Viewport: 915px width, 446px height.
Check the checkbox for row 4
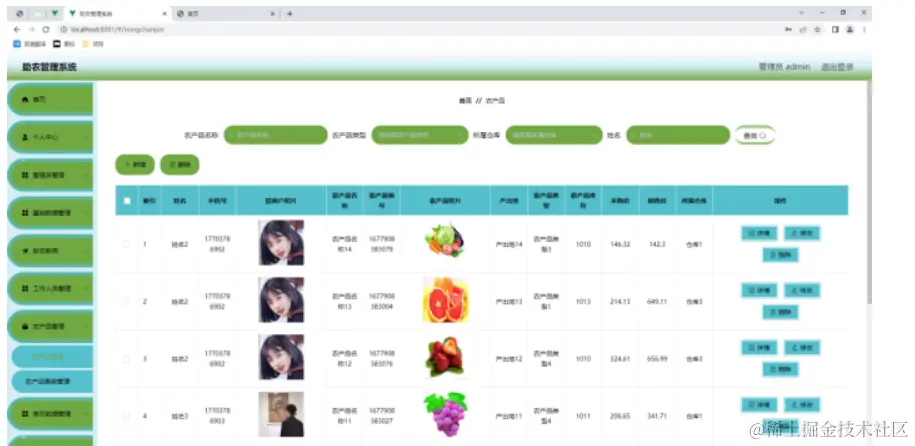click(x=126, y=416)
